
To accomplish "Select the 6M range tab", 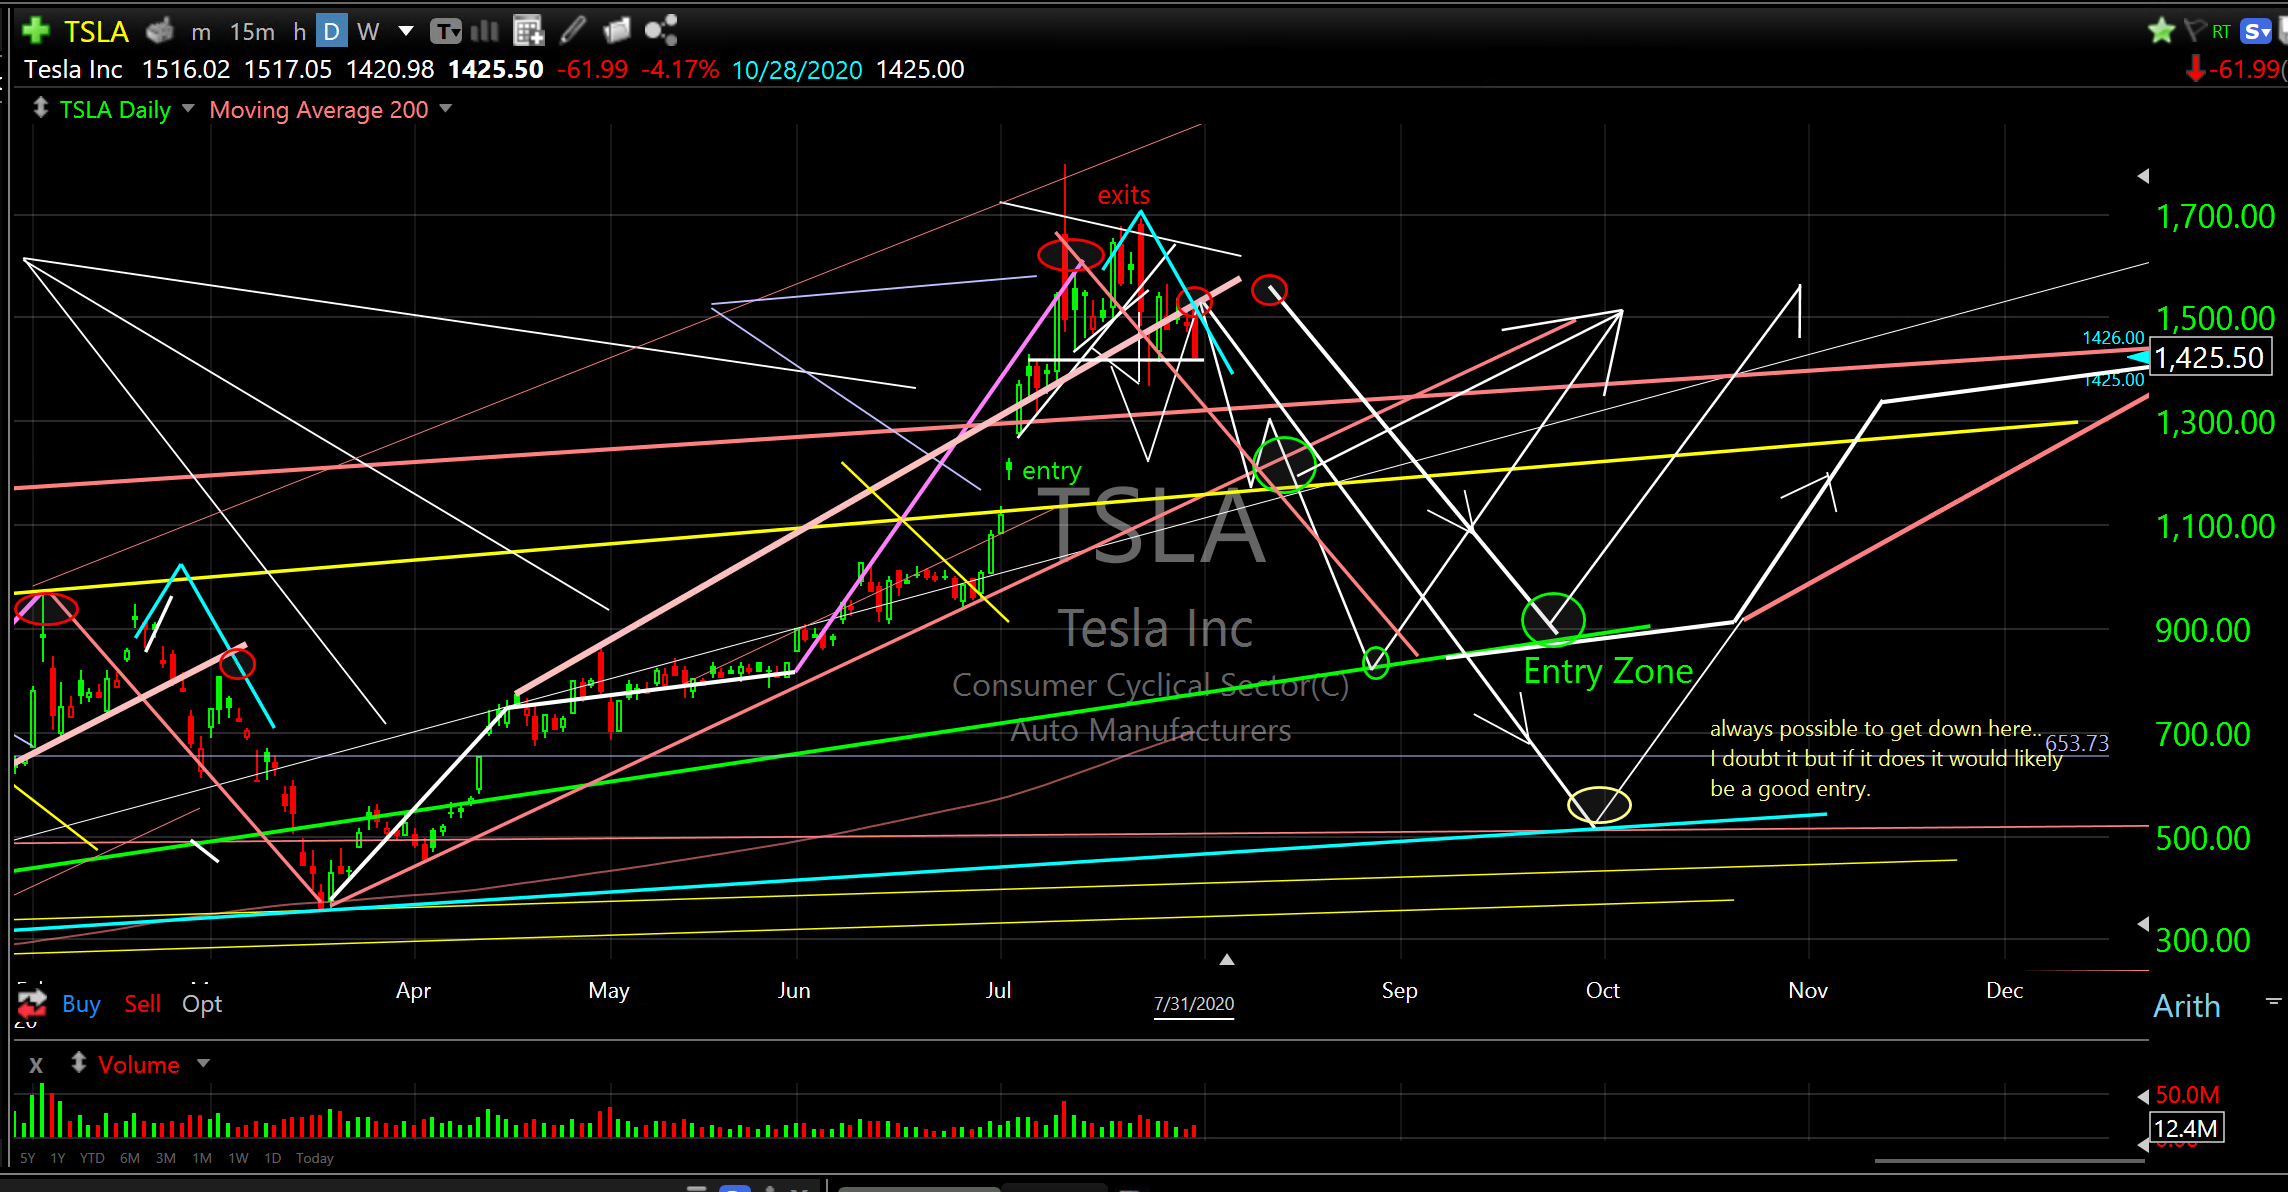I will 130,1158.
